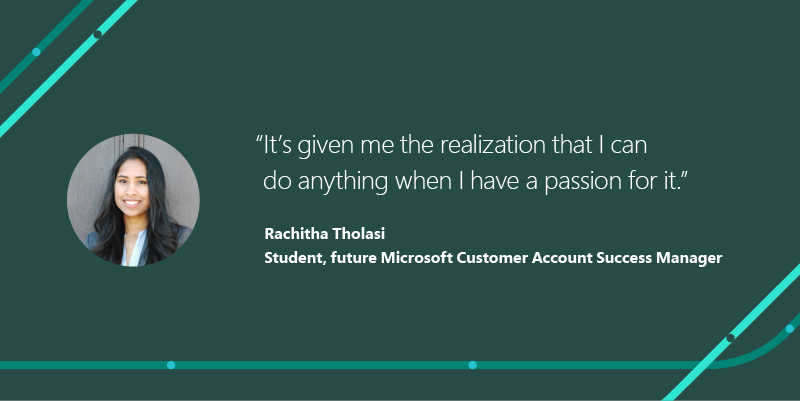Click the job title line starting with Student
800x401 pixels.
(x=493, y=258)
